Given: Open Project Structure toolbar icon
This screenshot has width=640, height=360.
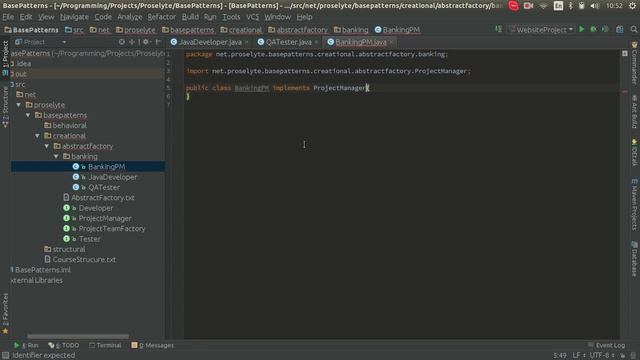Looking at the screenshot, I should [620, 29].
